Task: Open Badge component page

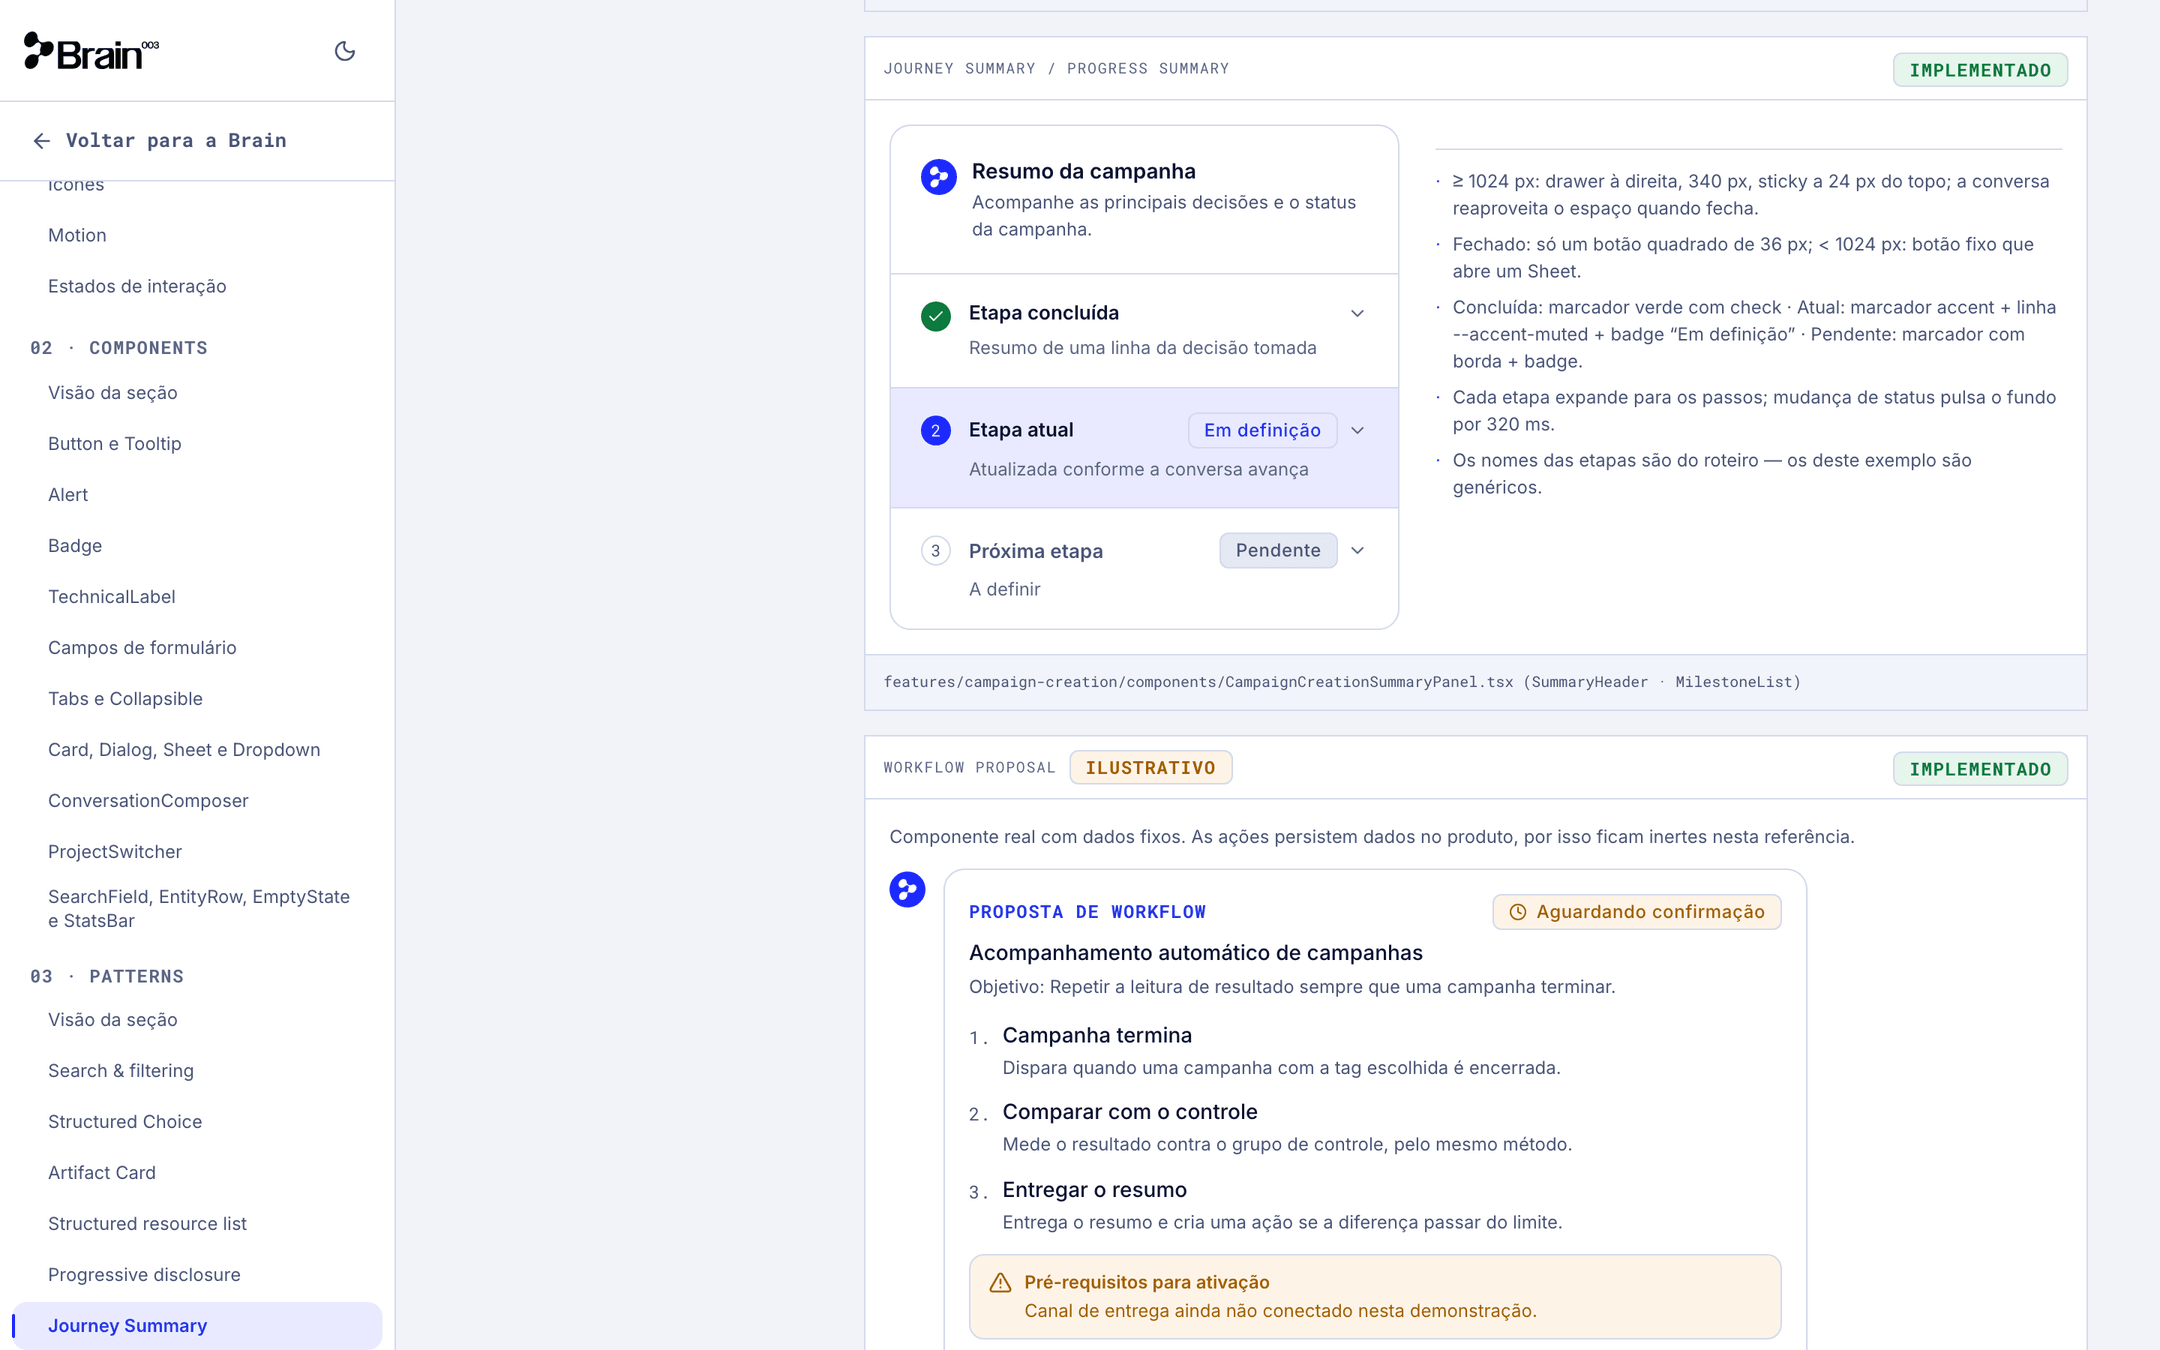Action: point(75,545)
